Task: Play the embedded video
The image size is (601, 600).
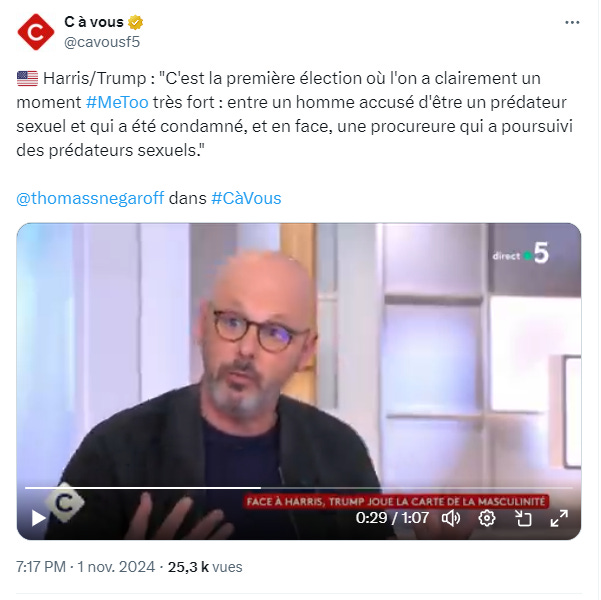Action: coord(38,518)
